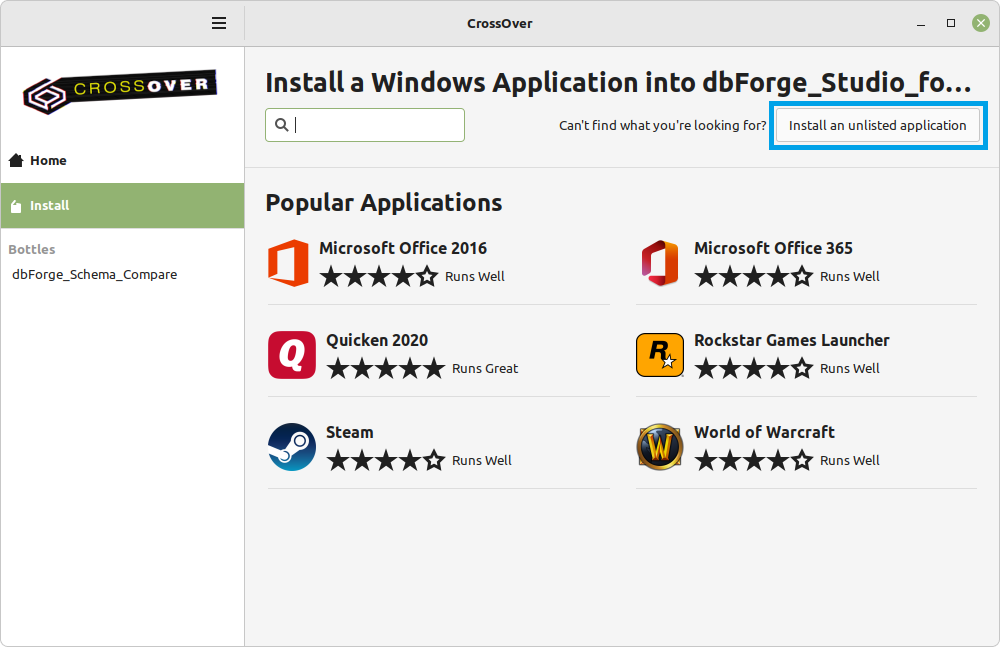The image size is (1000, 647).
Task: Focus the application search field
Action: point(365,125)
